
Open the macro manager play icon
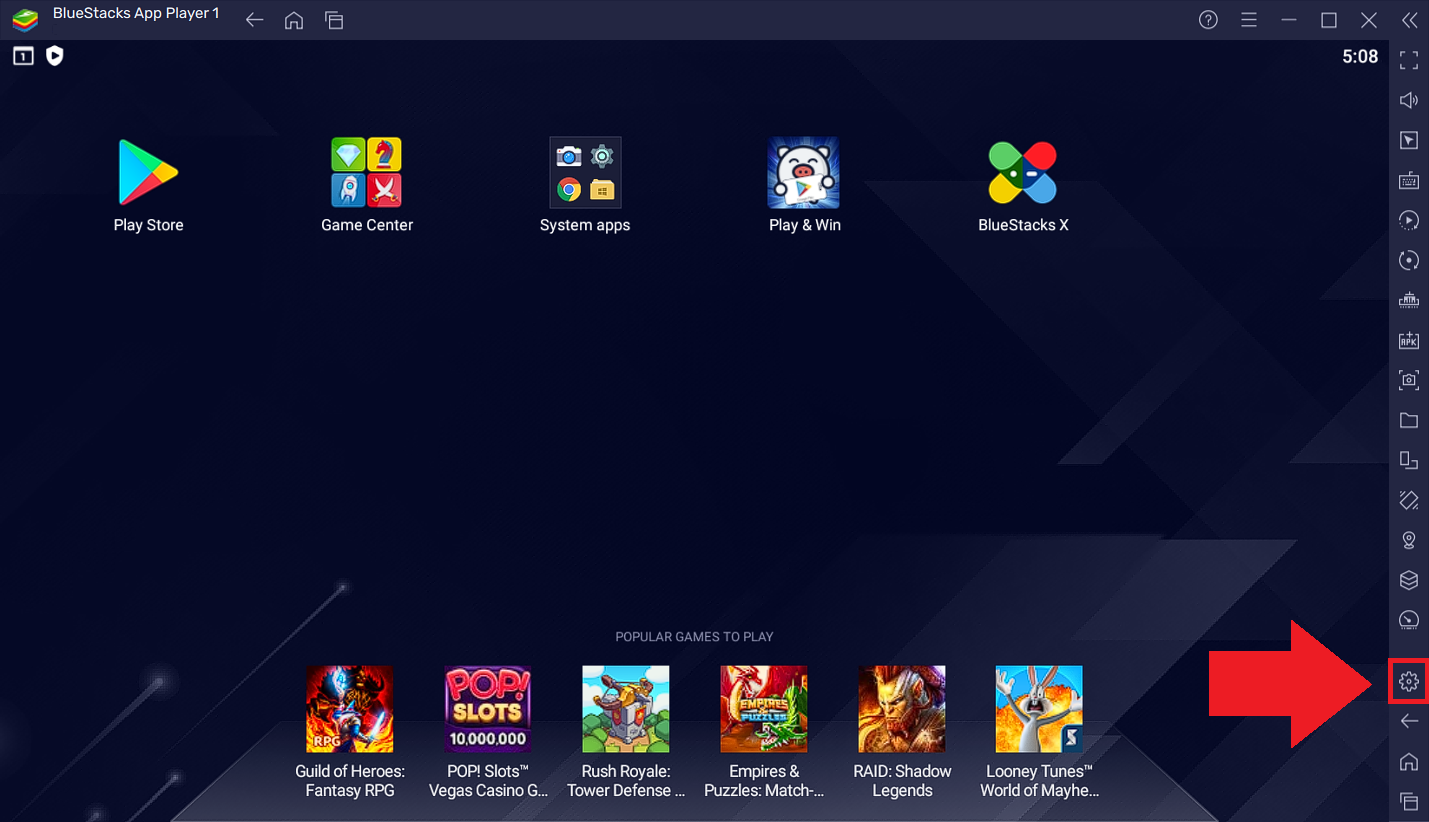tap(1409, 220)
